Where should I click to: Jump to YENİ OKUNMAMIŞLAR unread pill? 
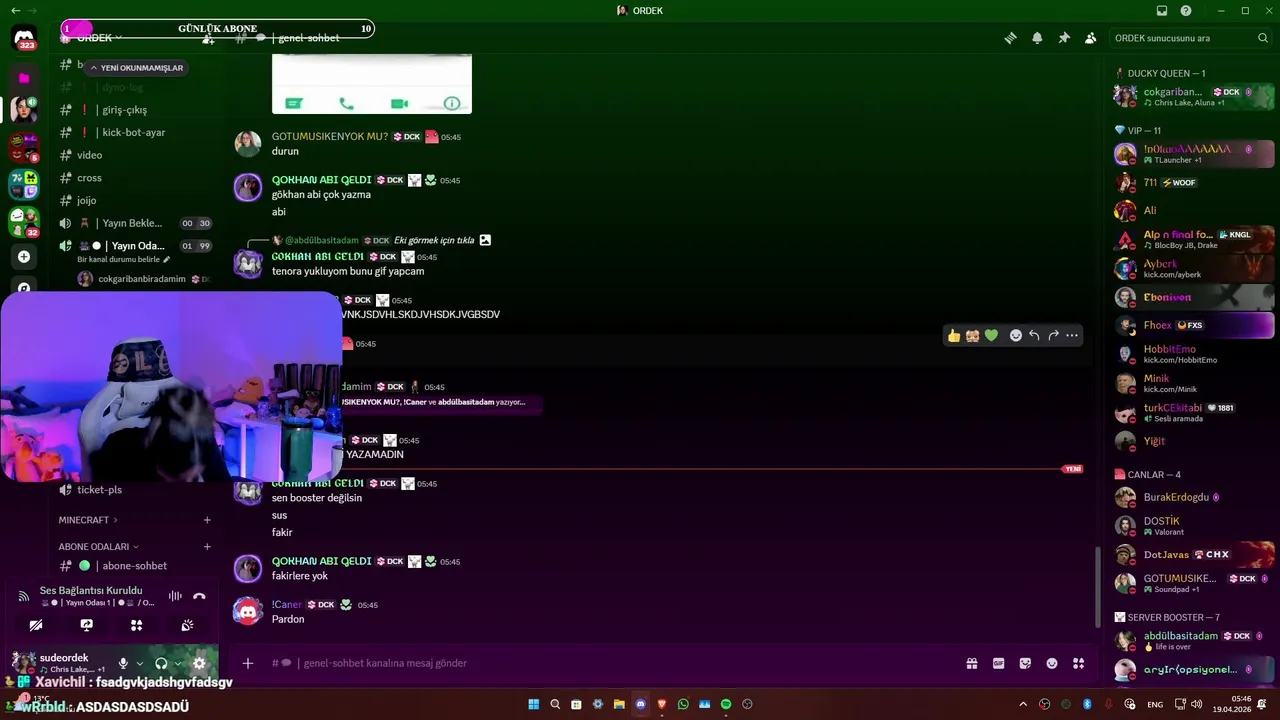click(x=136, y=68)
